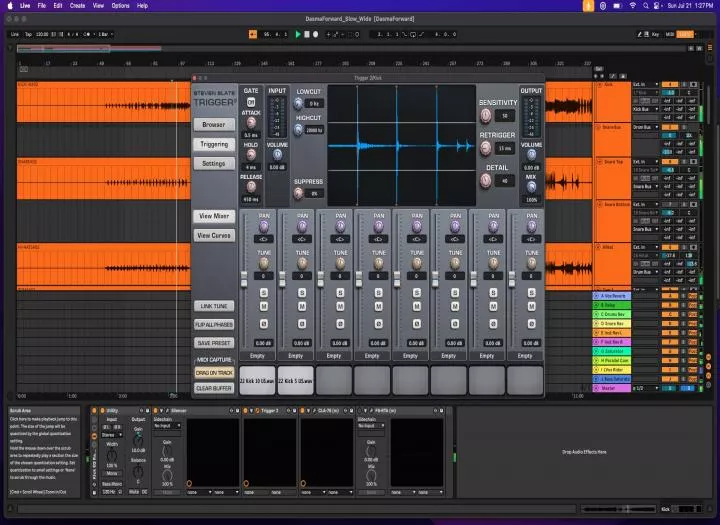Toggle the orange Follow playback icon

[x=253, y=34]
